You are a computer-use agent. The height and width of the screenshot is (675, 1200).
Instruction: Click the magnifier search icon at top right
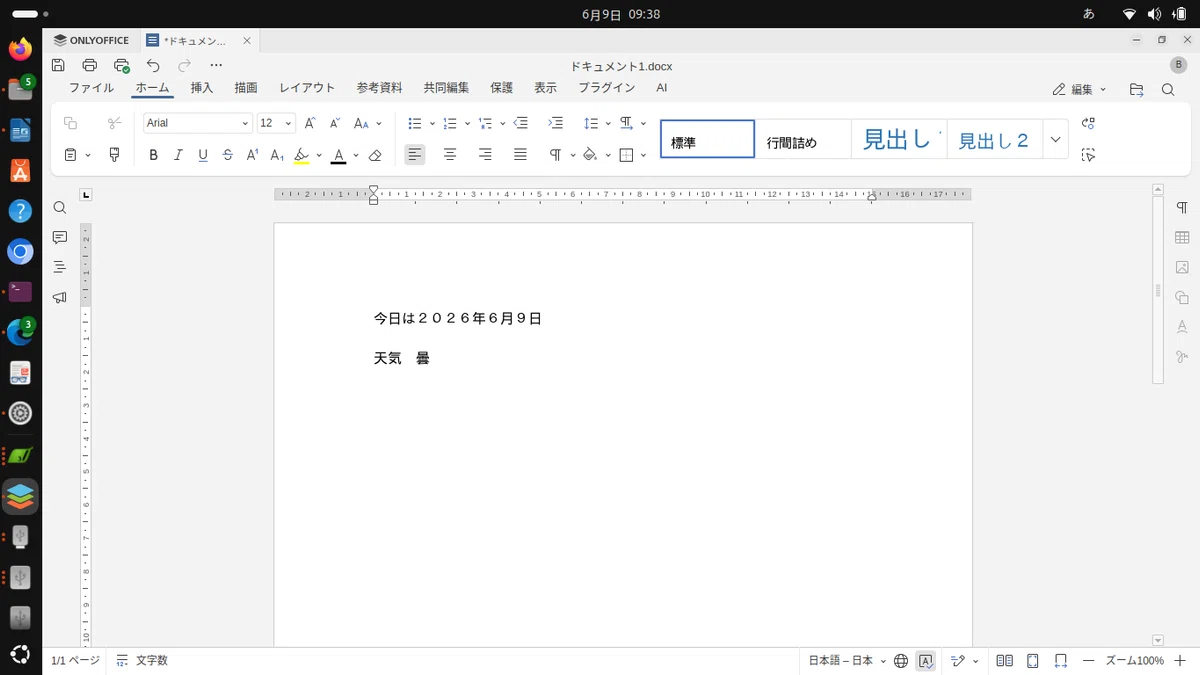1168,89
